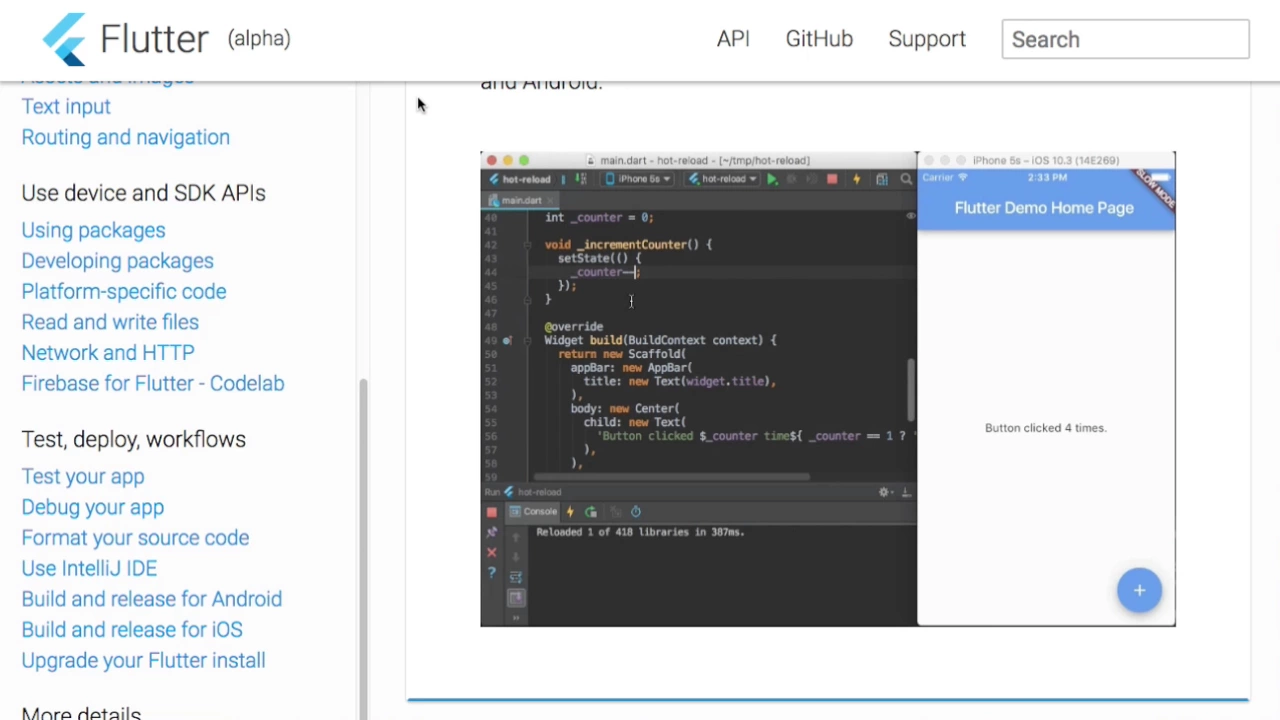
Task: Click the Search input field
Action: pos(1125,39)
